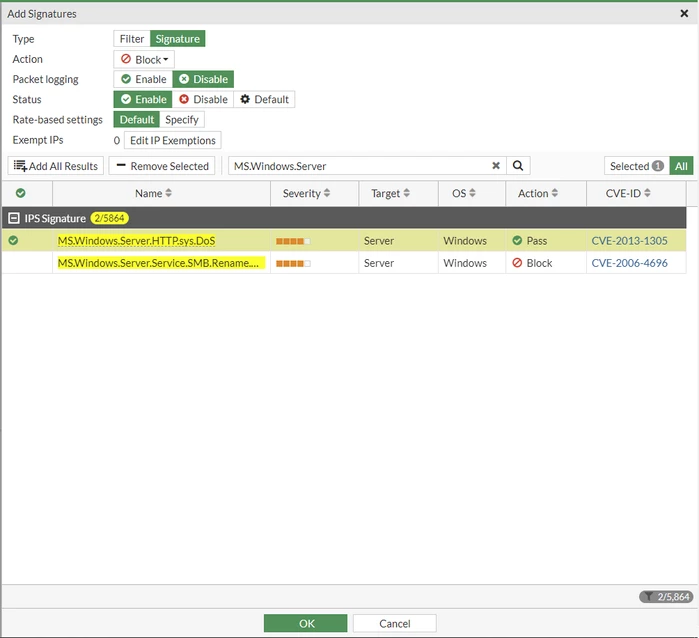Toggle the select-all check in header
Image resolution: width=699 pixels, height=638 pixels.
point(21,193)
